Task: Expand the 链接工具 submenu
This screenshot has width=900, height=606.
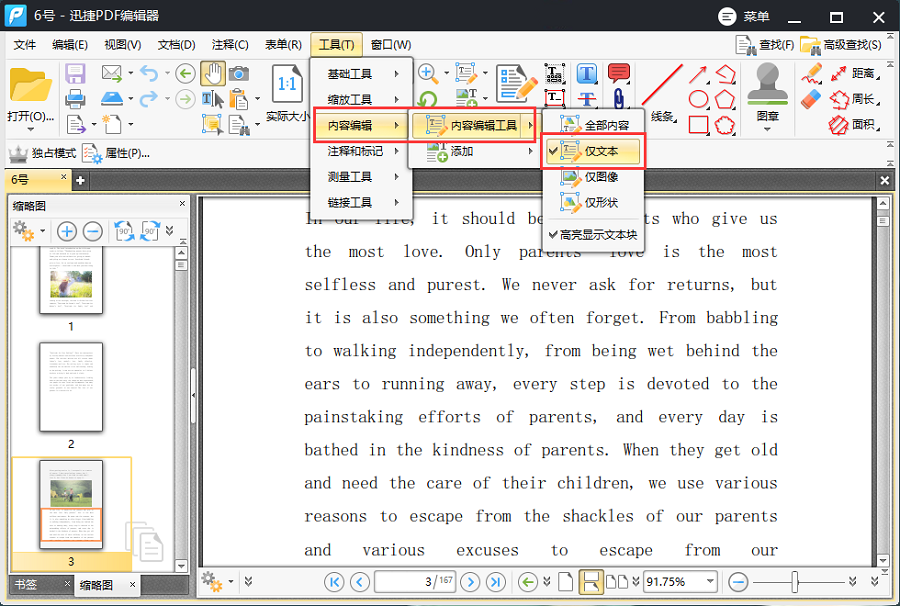Action: tap(361, 202)
